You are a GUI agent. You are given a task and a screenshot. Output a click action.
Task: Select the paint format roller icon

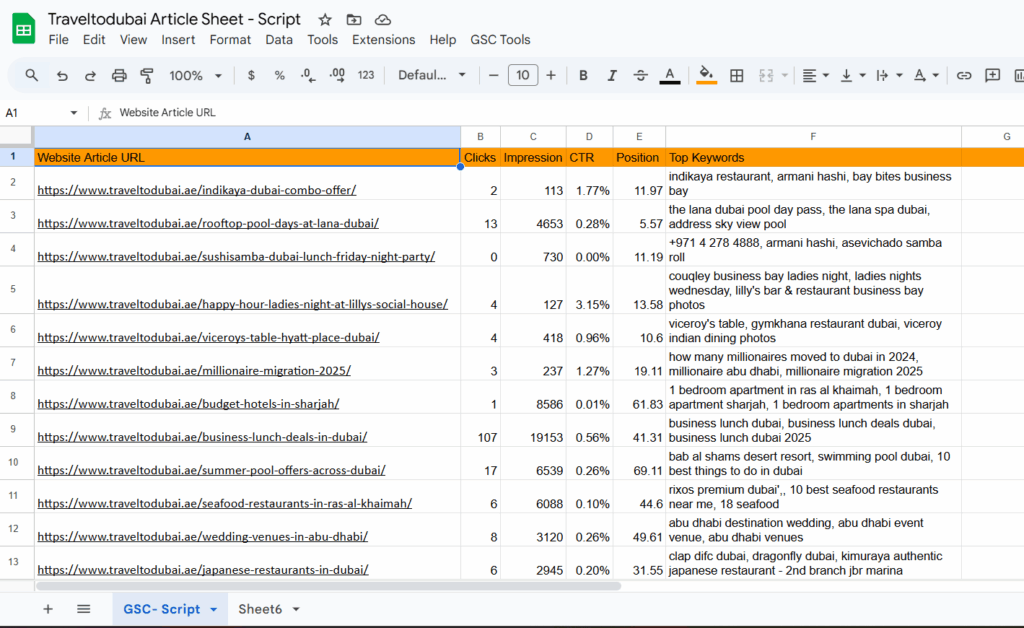(x=147, y=75)
